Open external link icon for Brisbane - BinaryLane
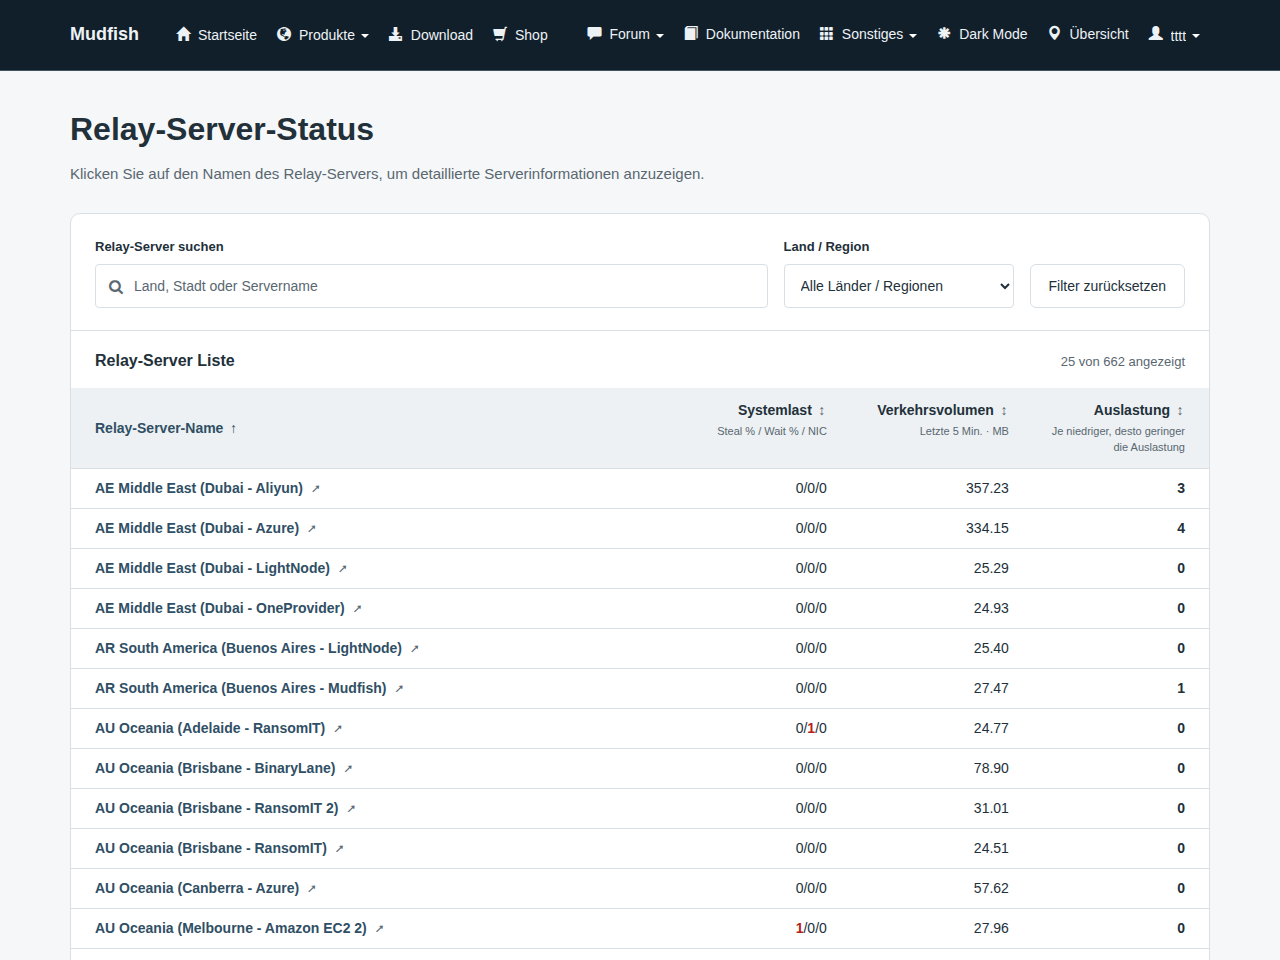 pos(349,769)
